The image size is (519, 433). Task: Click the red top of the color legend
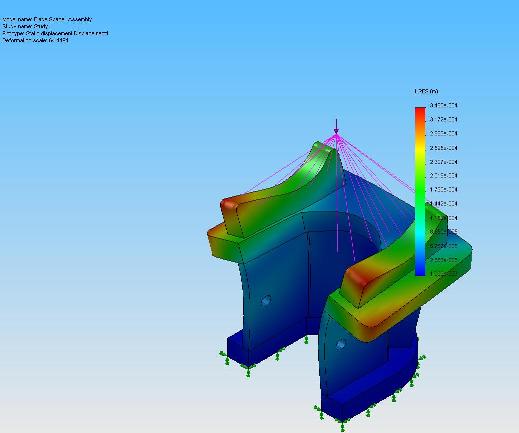420,112
